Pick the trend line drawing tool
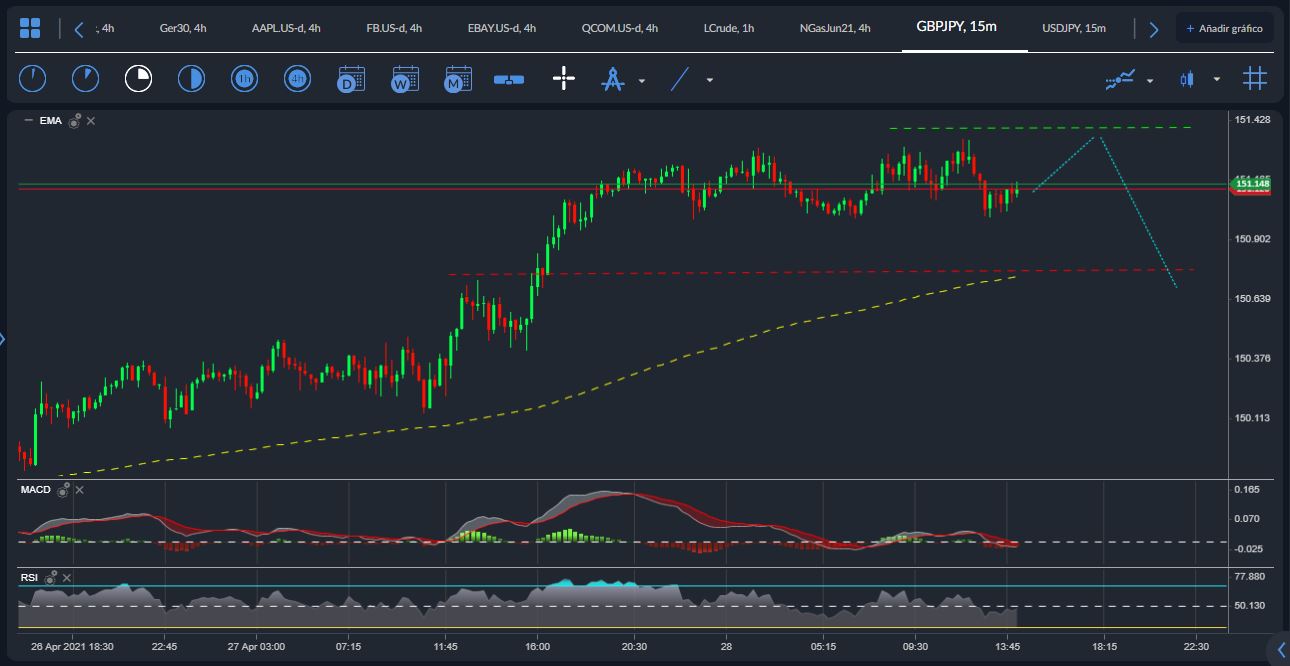 coord(680,79)
